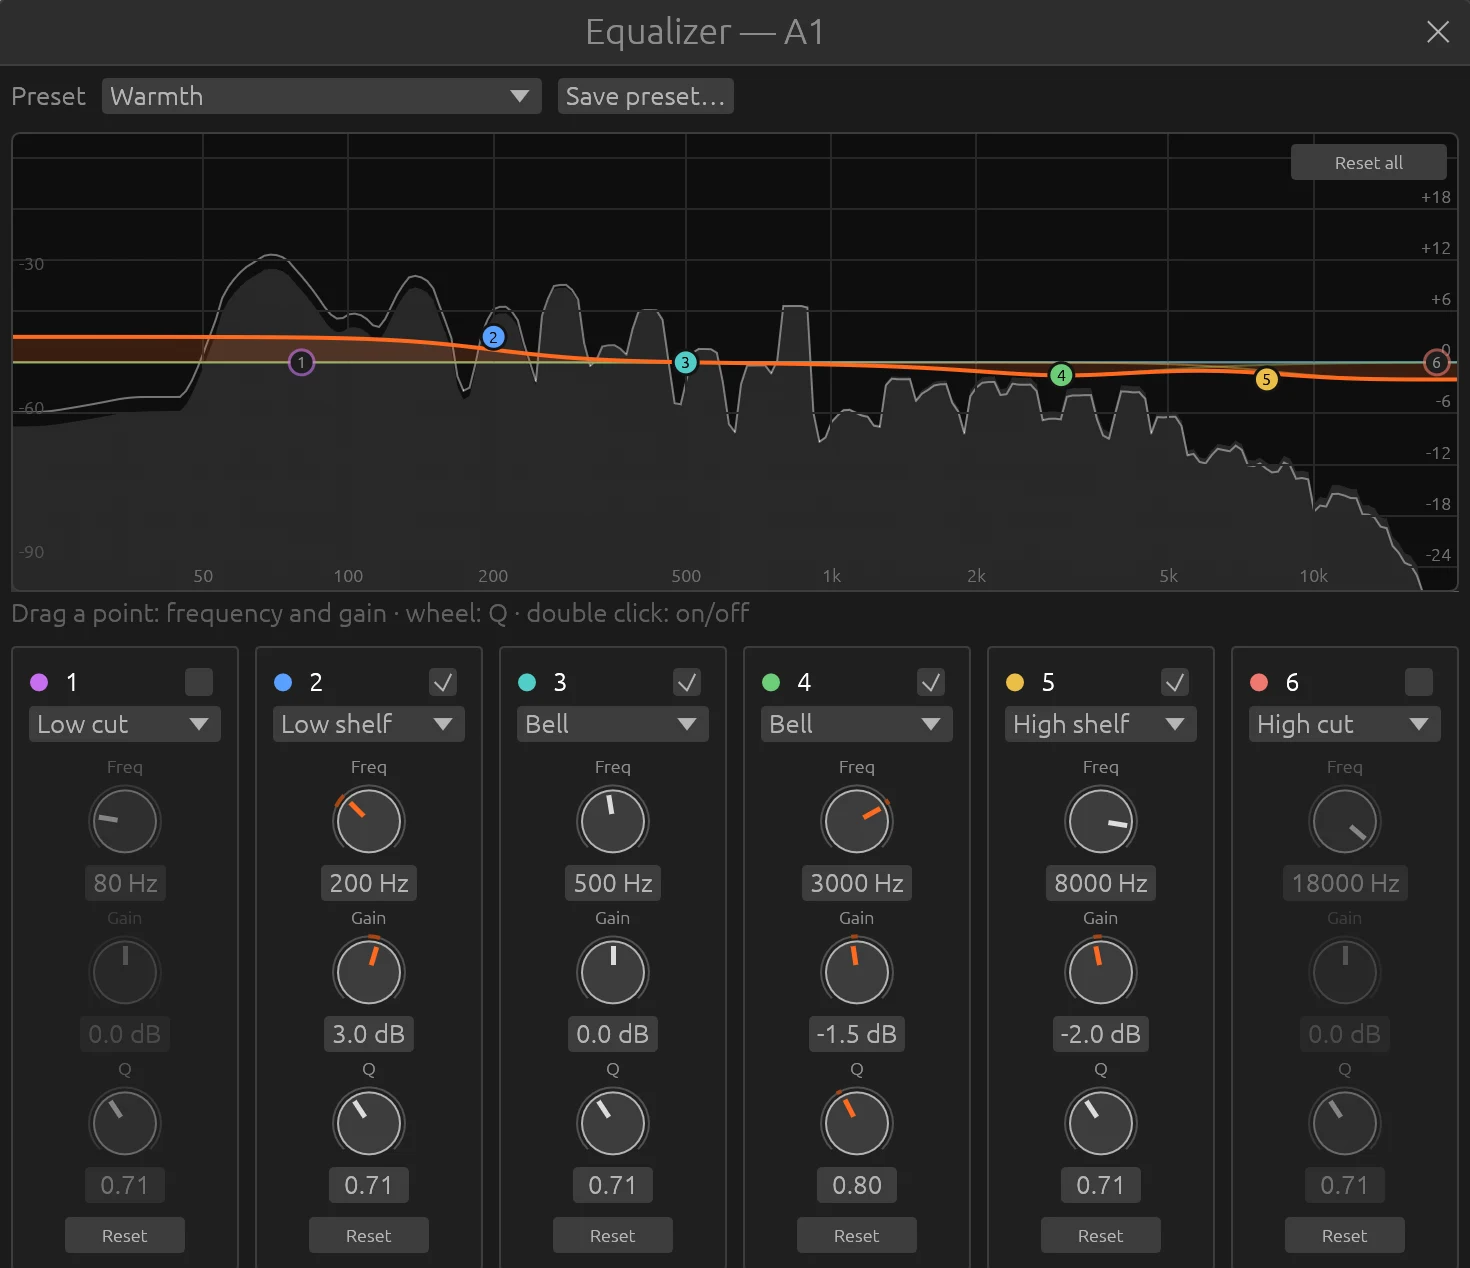Click band 5 Q knob
1470x1268 pixels.
[1101, 1123]
